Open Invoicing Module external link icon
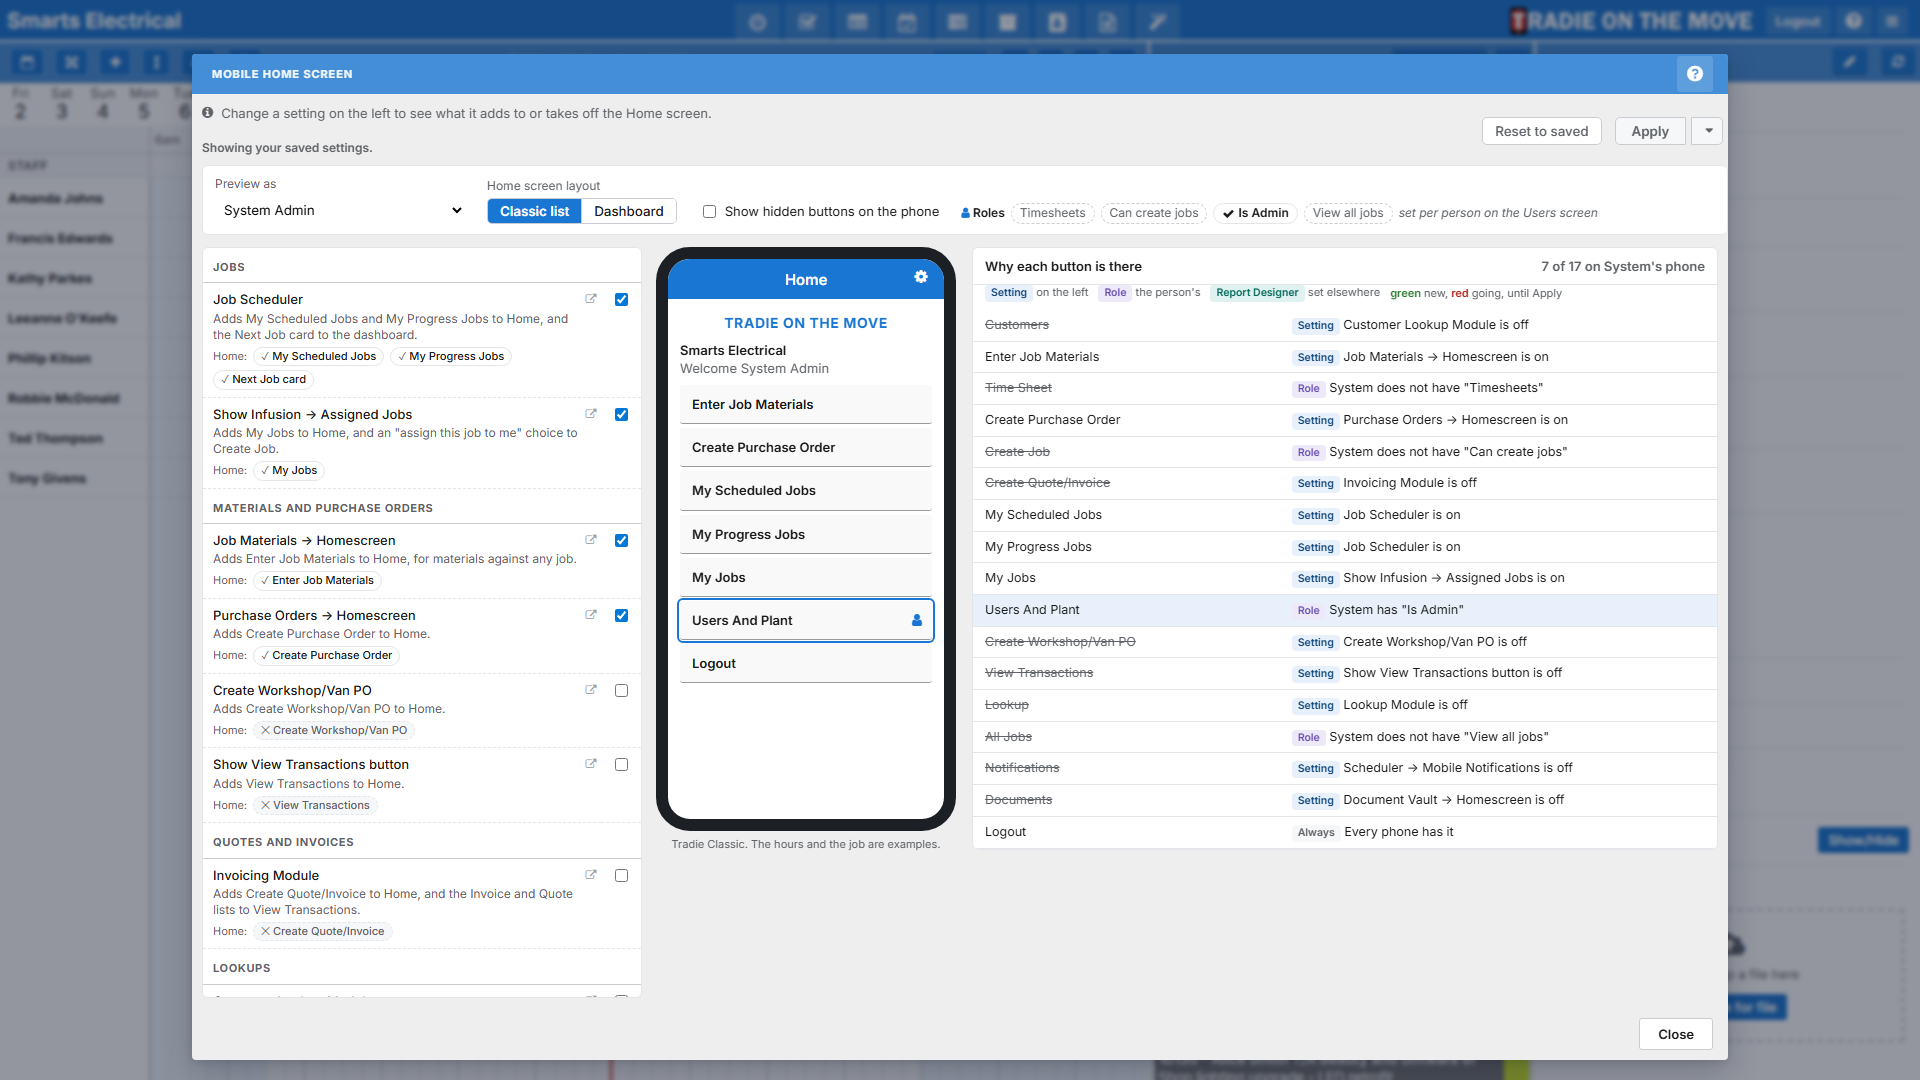The height and width of the screenshot is (1080, 1920). tap(591, 875)
